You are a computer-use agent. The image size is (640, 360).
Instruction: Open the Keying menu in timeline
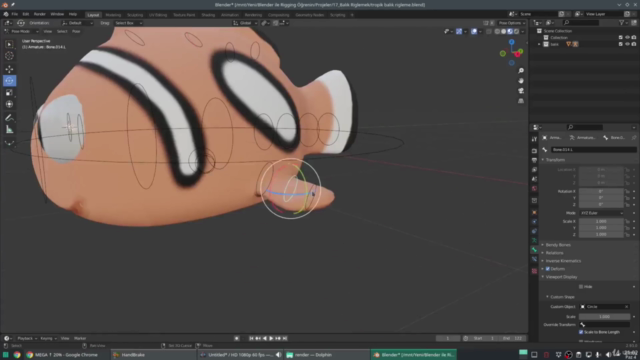(x=48, y=338)
